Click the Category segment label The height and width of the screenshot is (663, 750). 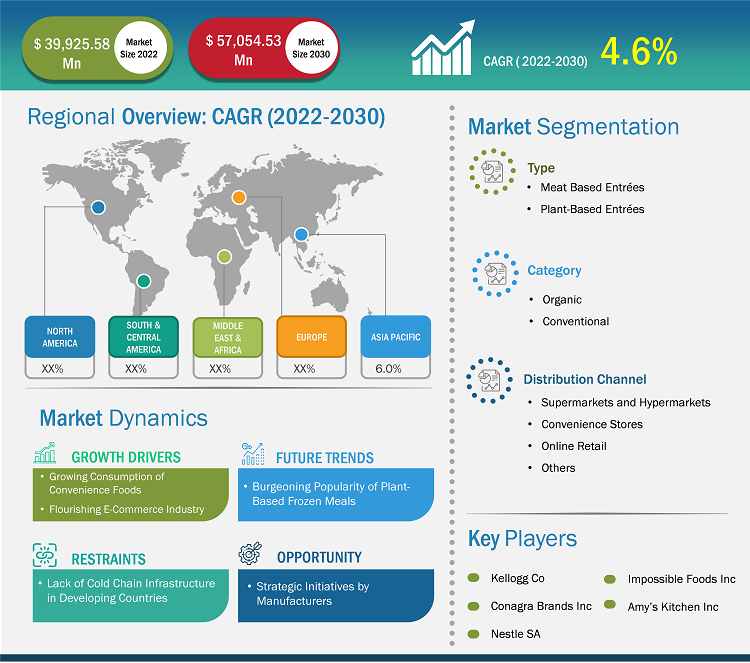coord(554,270)
